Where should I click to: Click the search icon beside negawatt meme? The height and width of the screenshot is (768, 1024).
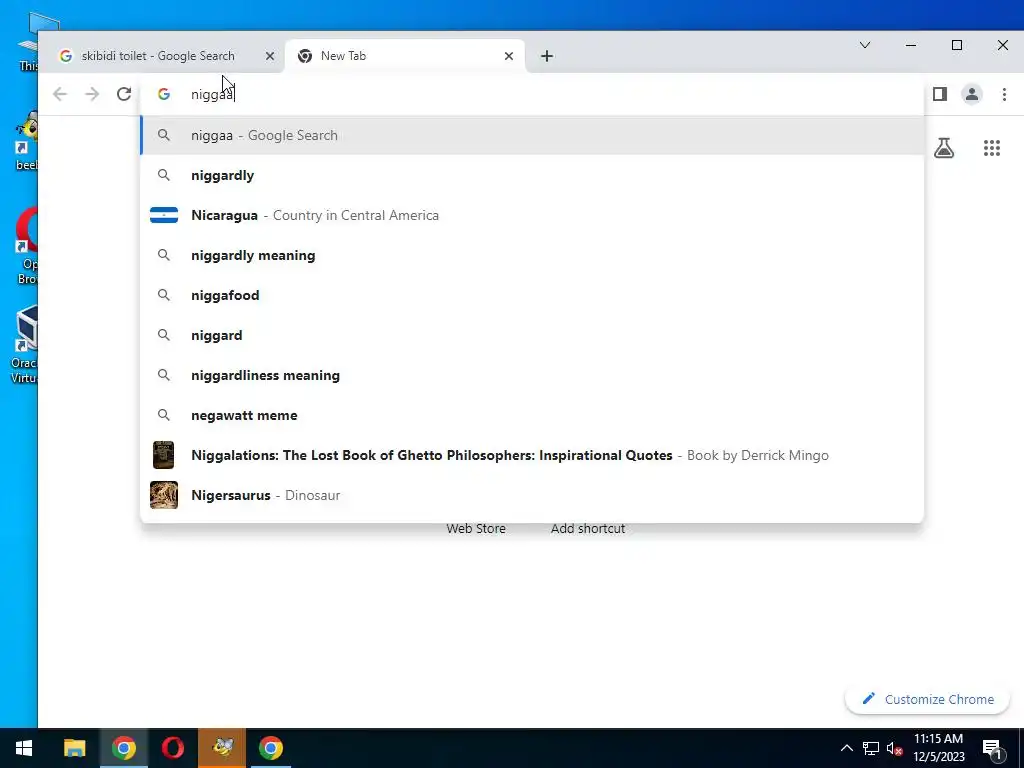coord(164,415)
